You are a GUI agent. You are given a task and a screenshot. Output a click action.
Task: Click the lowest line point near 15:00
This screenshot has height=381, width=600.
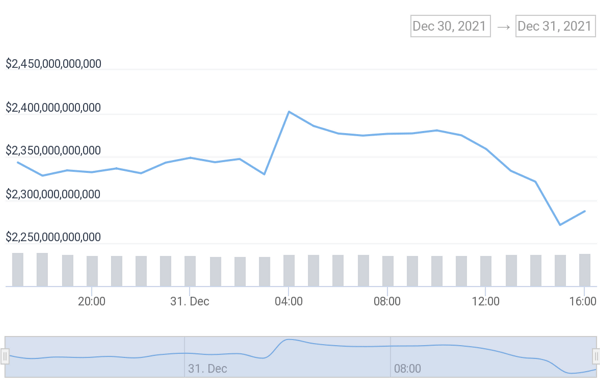[x=560, y=225]
